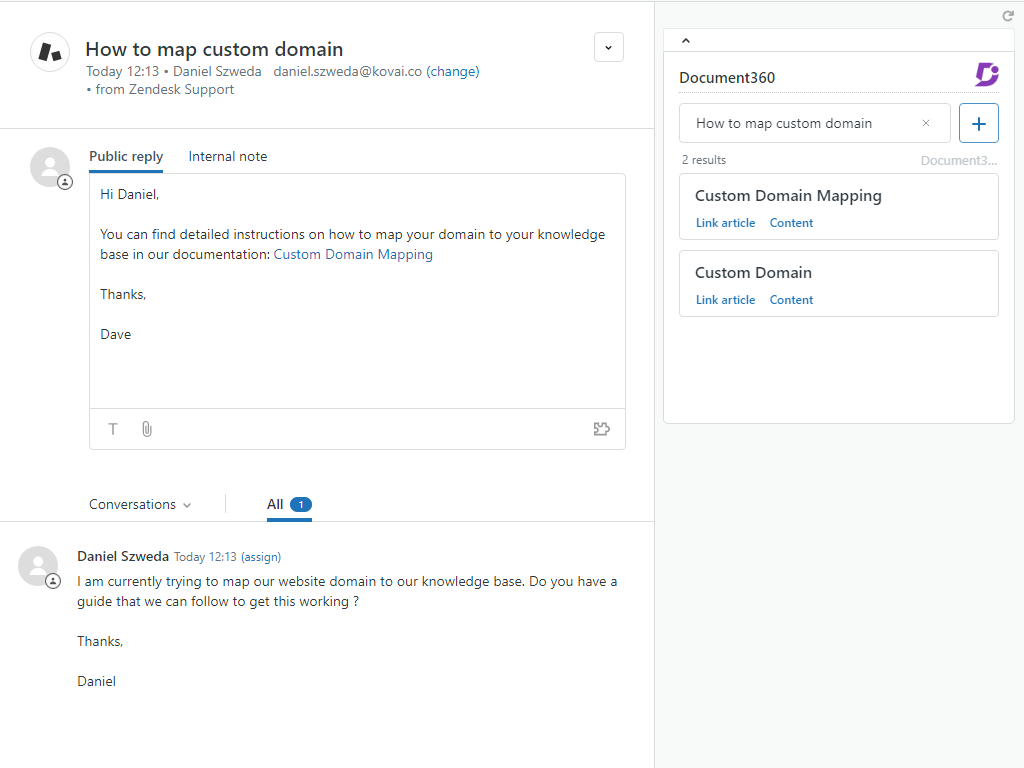Click the Zendesk ticket requester avatar
The height and width of the screenshot is (768, 1024).
tap(49, 53)
